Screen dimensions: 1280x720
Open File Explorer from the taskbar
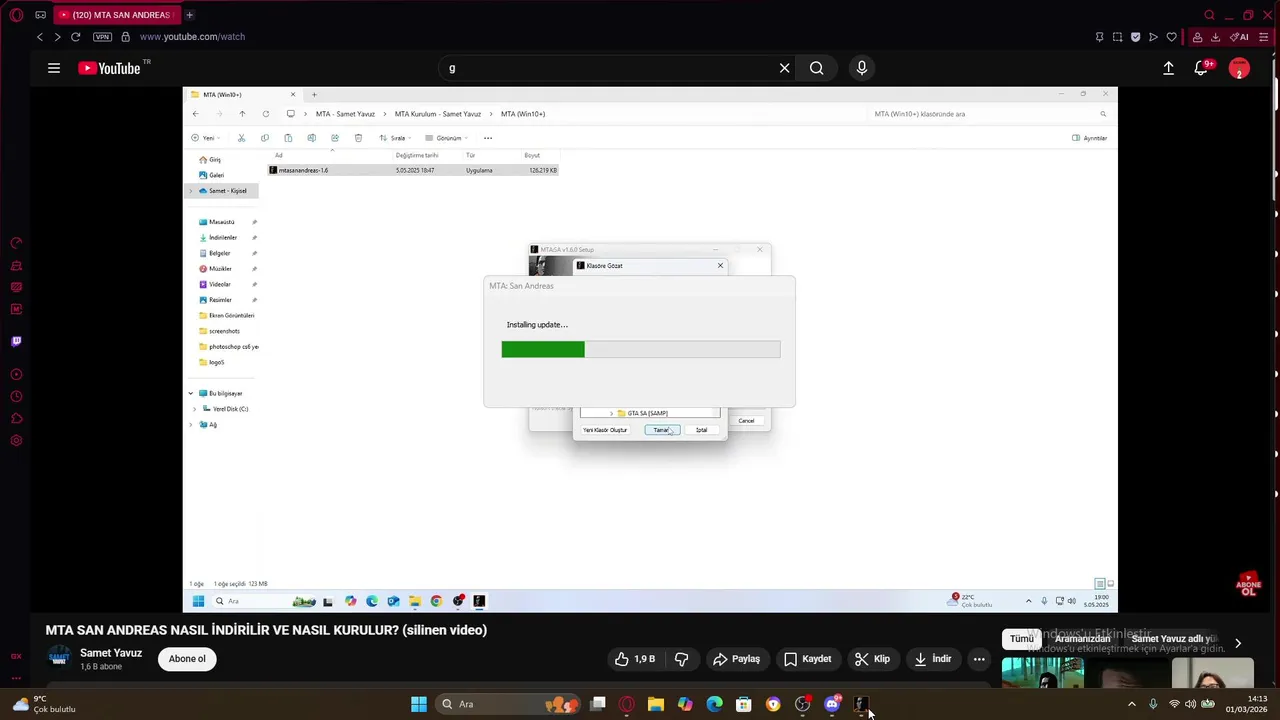pyautogui.click(x=656, y=704)
